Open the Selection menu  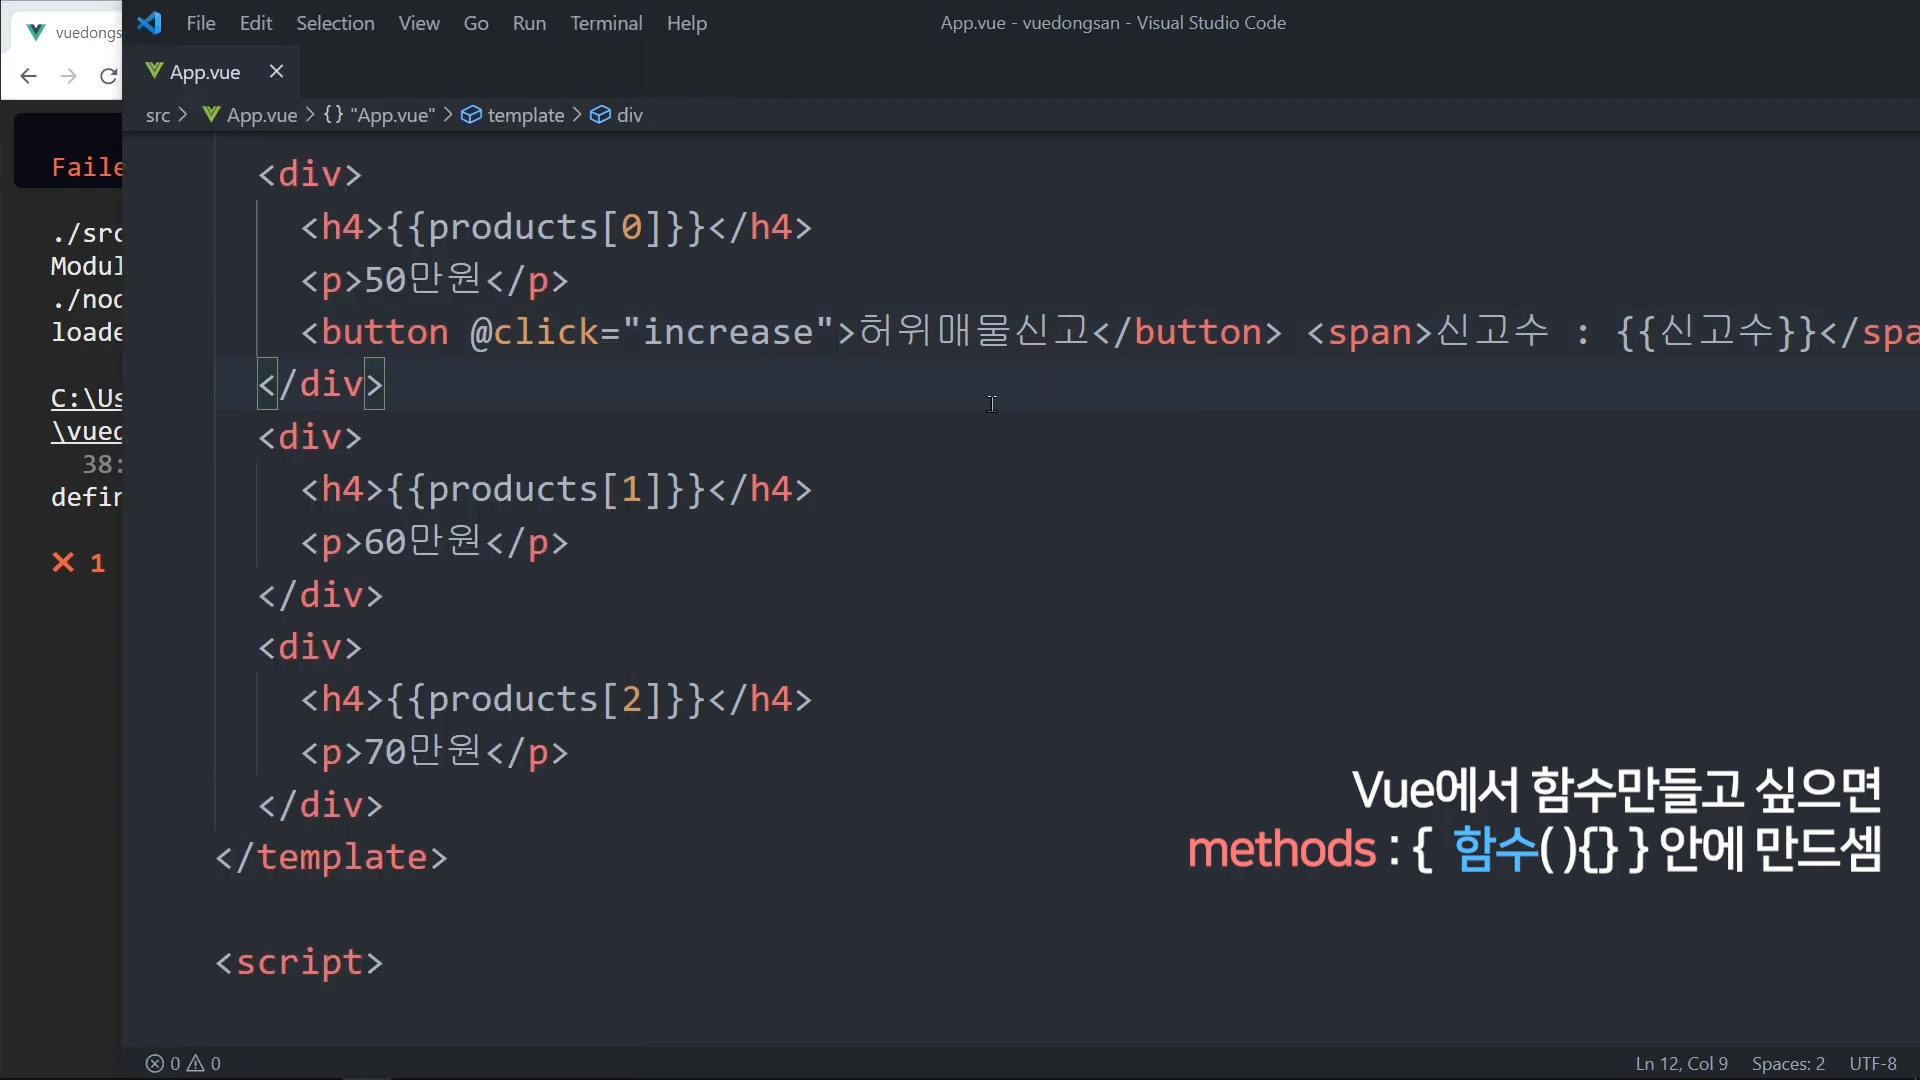[335, 23]
